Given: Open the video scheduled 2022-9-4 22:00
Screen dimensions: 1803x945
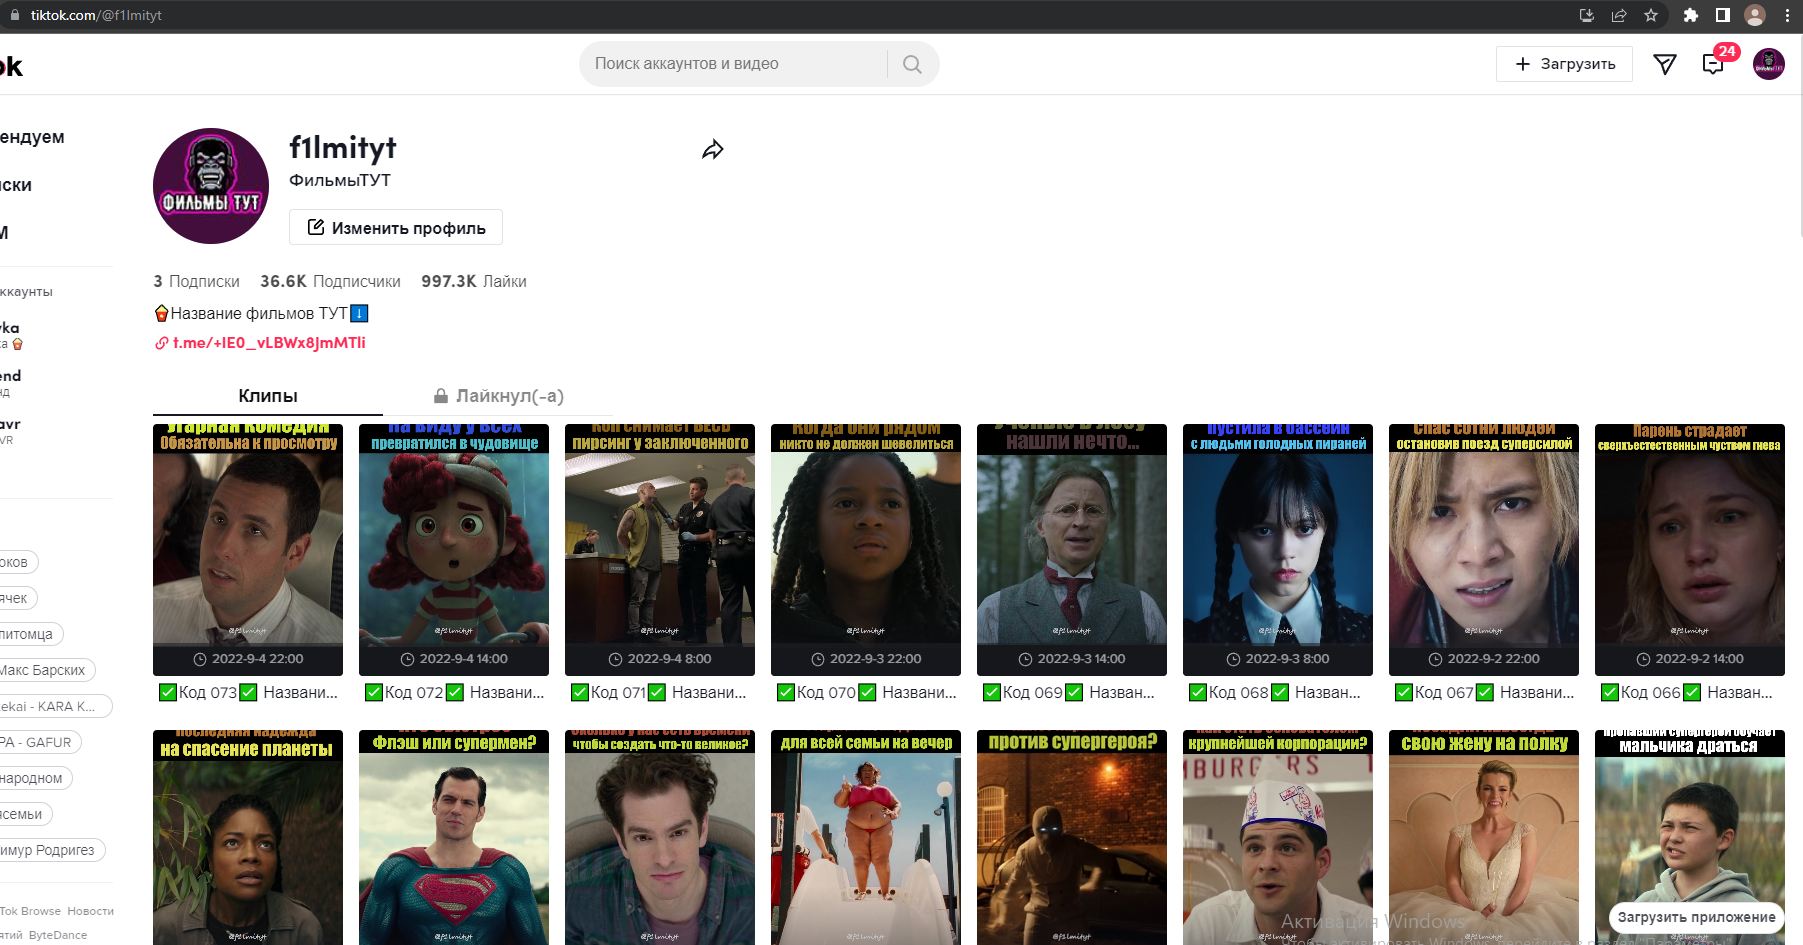Looking at the screenshot, I should pyautogui.click(x=248, y=550).
